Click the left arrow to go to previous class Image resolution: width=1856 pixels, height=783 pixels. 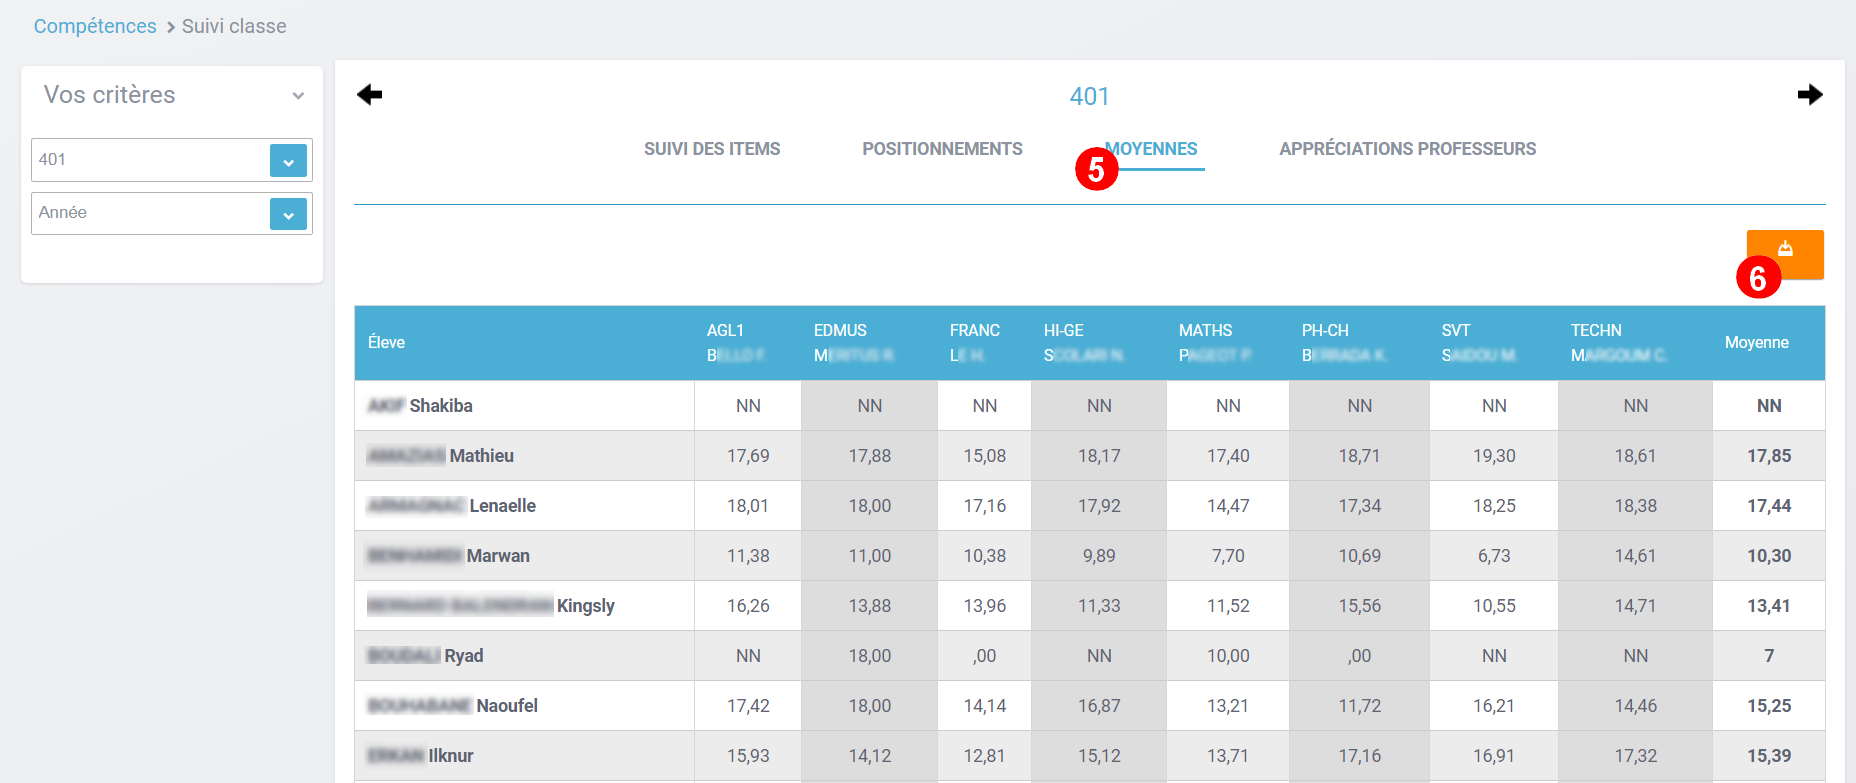point(370,95)
